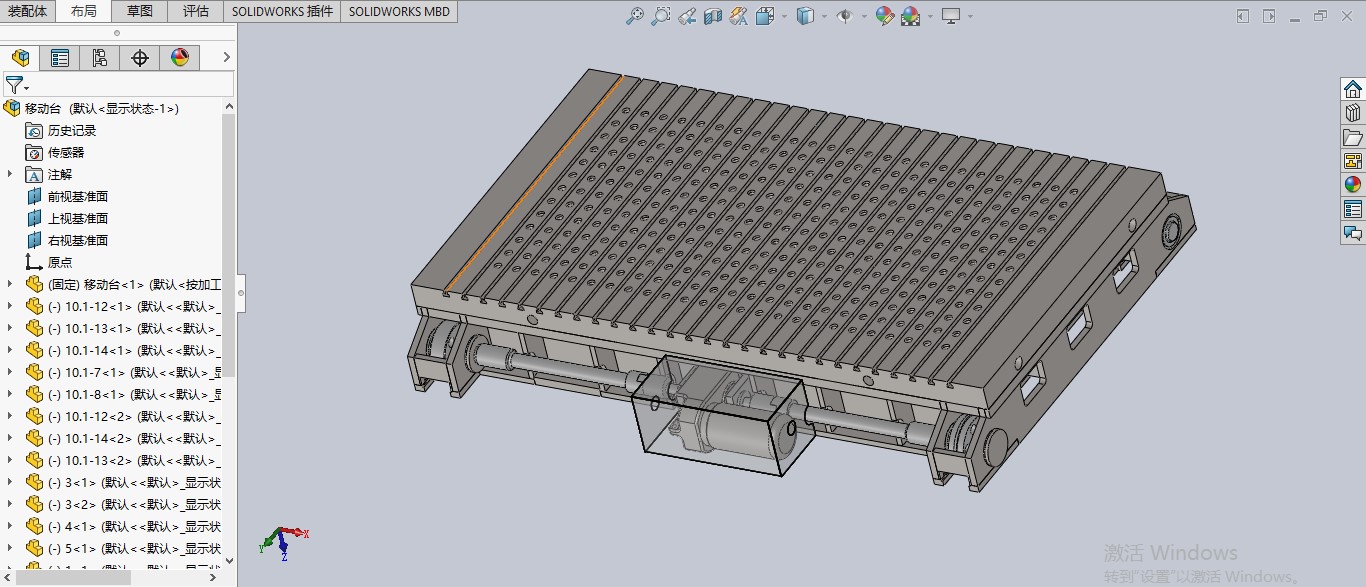Screen dimensions: 1366x587
Task: Open the Section View tool
Action: point(711,16)
